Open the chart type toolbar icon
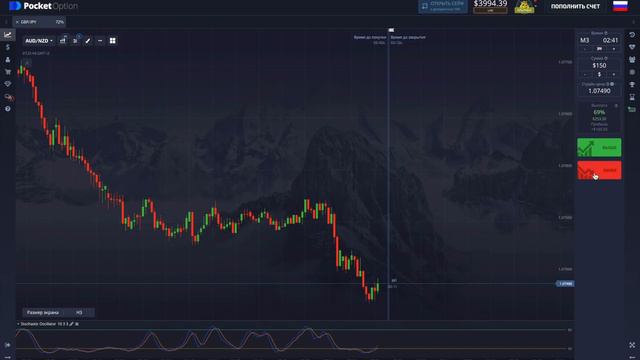Image resolution: width=640 pixels, height=360 pixels. click(63, 40)
